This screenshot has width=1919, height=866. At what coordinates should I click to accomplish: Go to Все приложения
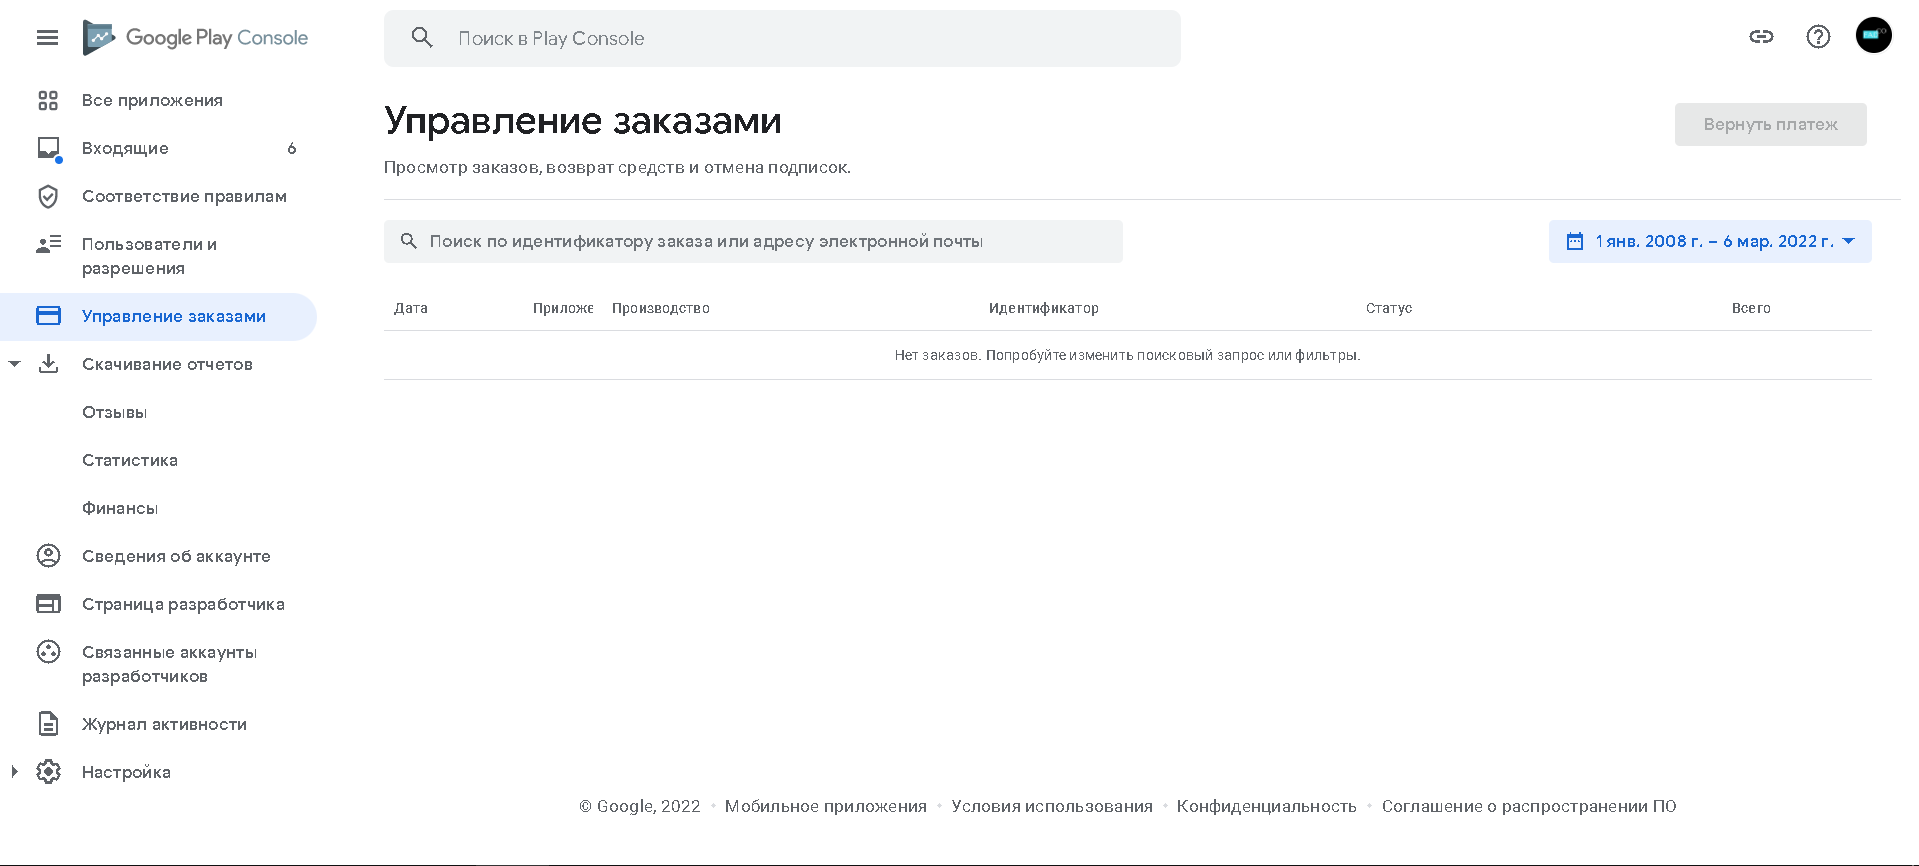[152, 100]
